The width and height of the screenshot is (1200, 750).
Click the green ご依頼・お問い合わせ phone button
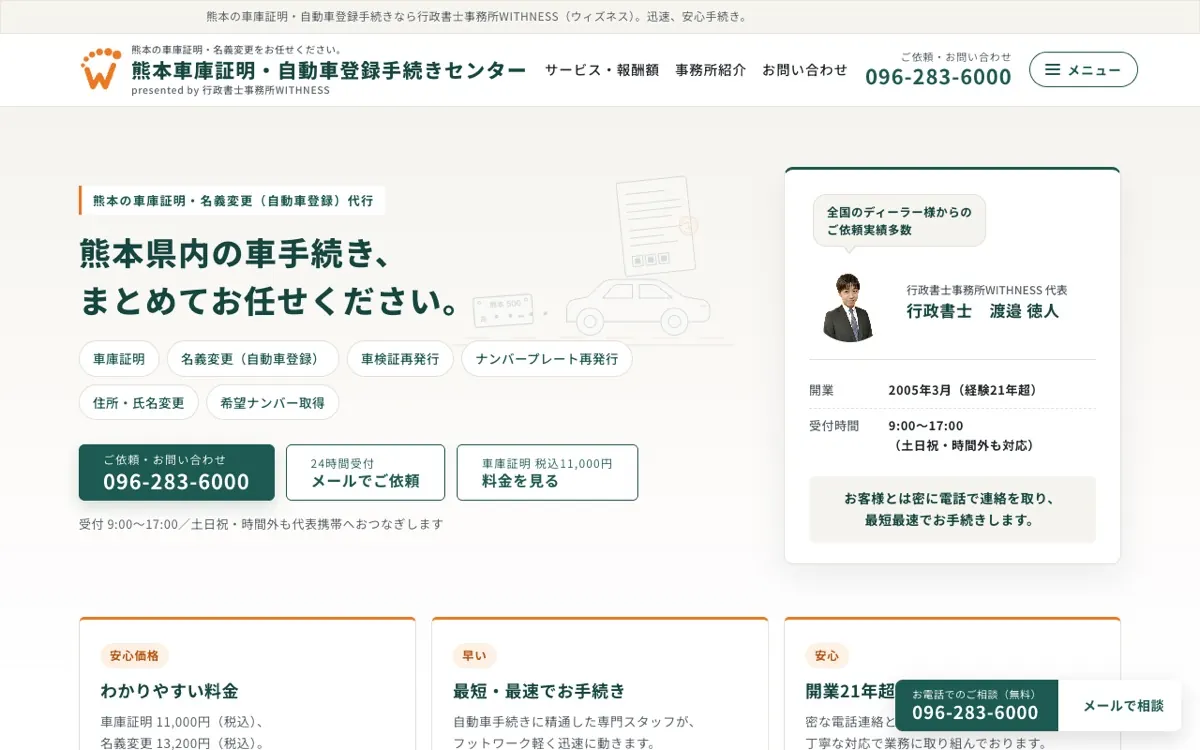(177, 472)
